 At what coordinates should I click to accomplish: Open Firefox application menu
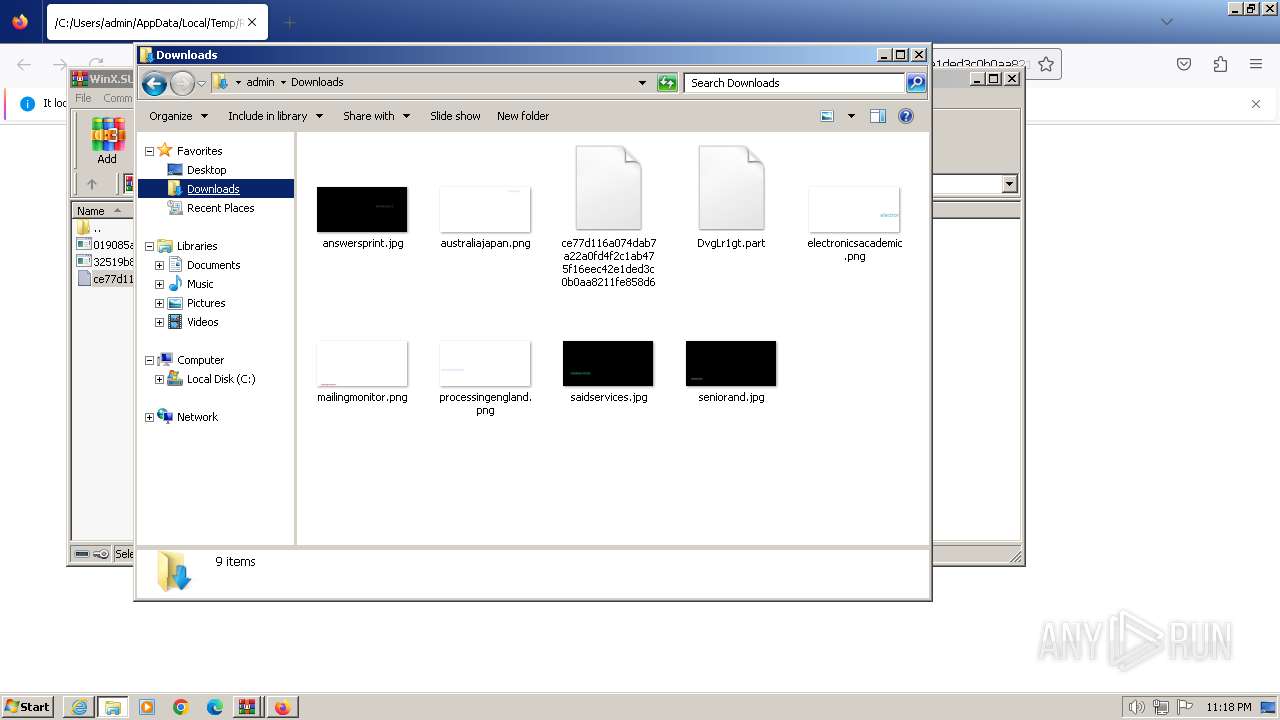1256,64
